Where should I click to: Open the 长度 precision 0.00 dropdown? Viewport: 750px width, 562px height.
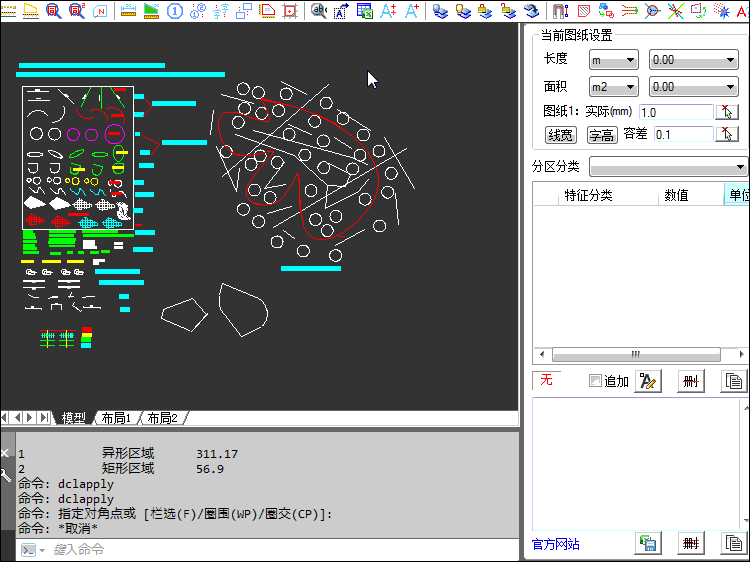692,60
